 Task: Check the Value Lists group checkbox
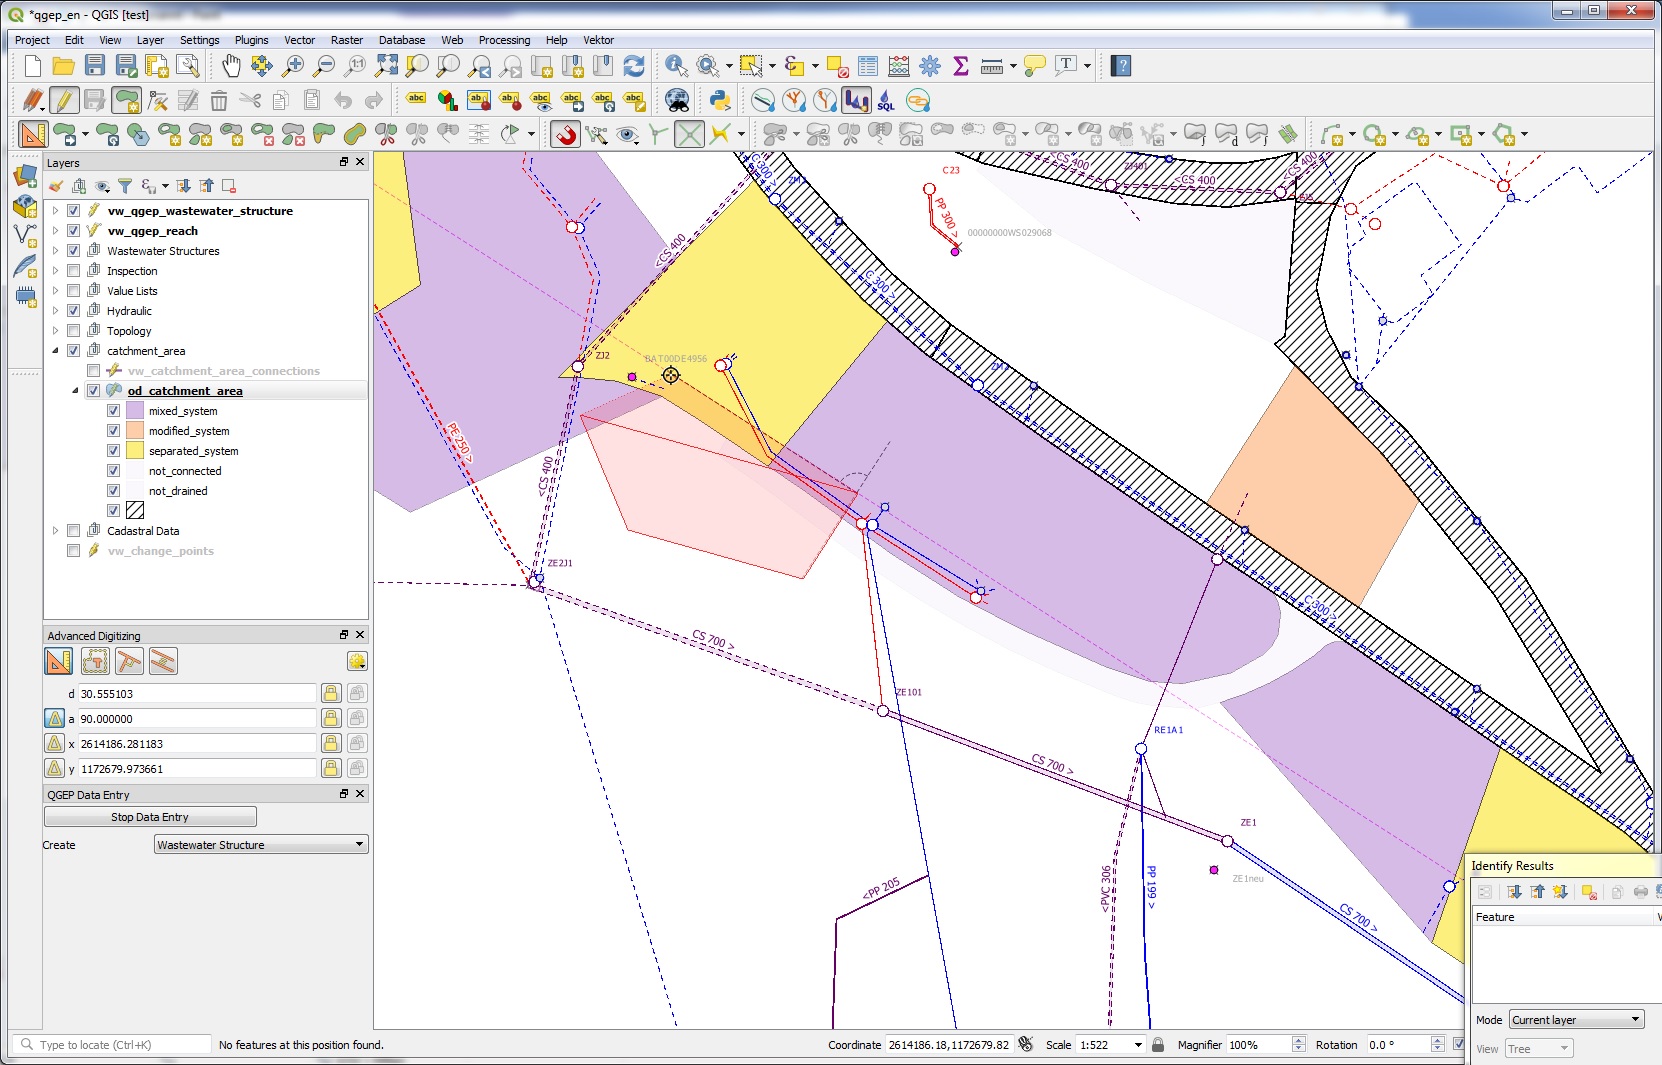73,291
